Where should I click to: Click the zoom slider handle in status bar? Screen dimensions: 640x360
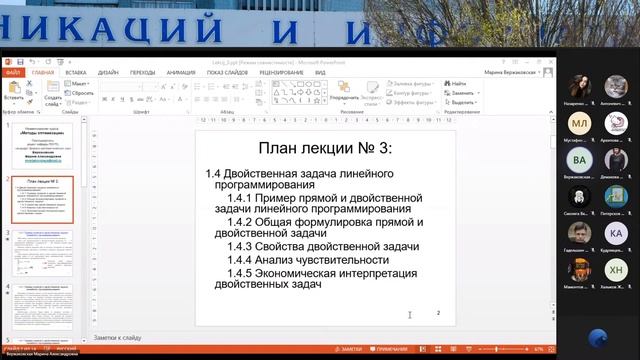(496, 349)
